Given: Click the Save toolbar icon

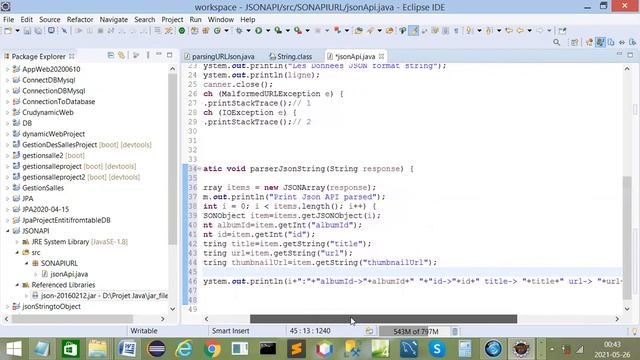Looking at the screenshot, I should click(x=27, y=31).
